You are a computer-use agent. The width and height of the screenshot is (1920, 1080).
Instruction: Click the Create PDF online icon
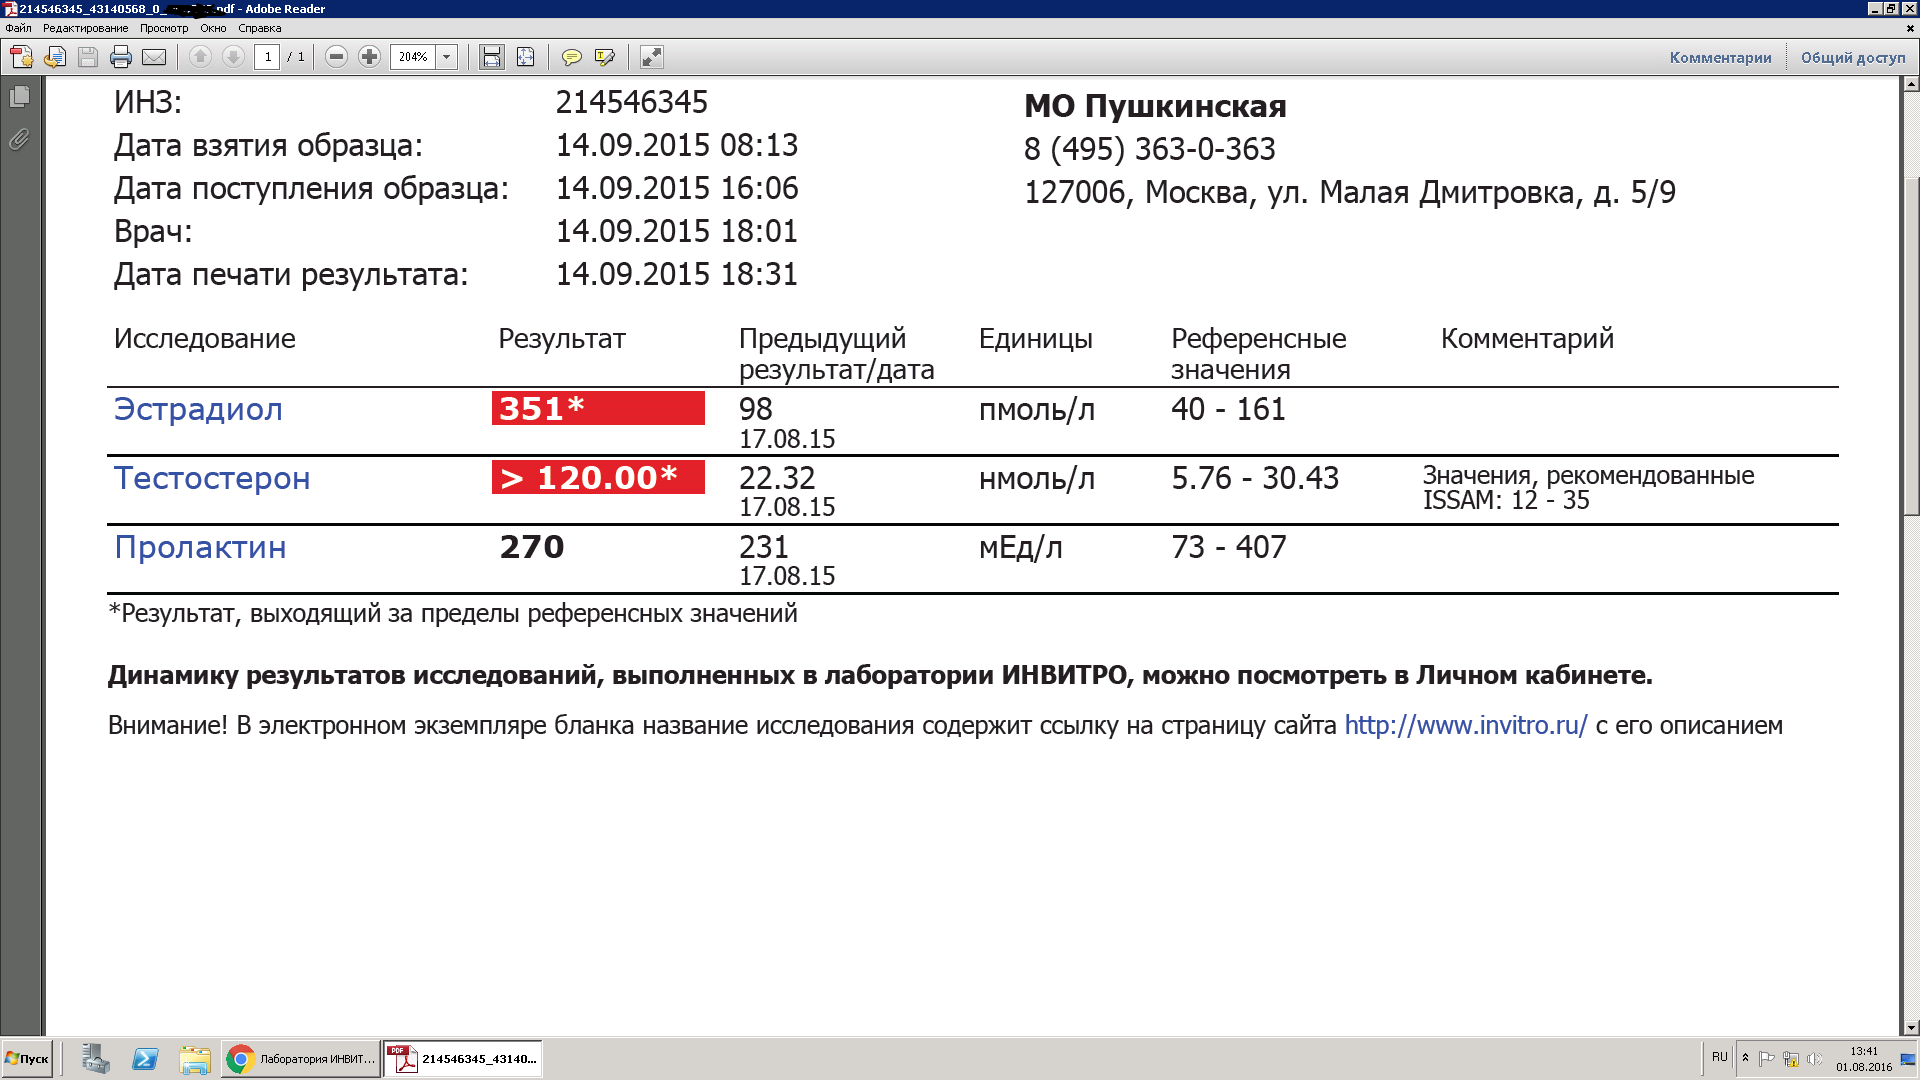(21, 57)
